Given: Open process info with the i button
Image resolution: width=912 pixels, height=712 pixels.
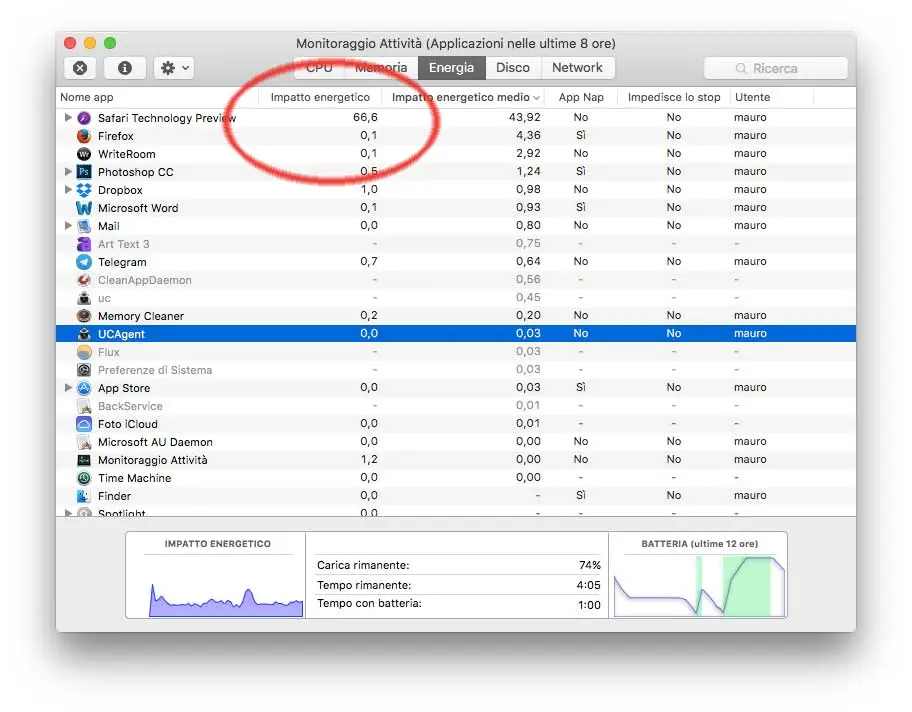Looking at the screenshot, I should (x=122, y=67).
